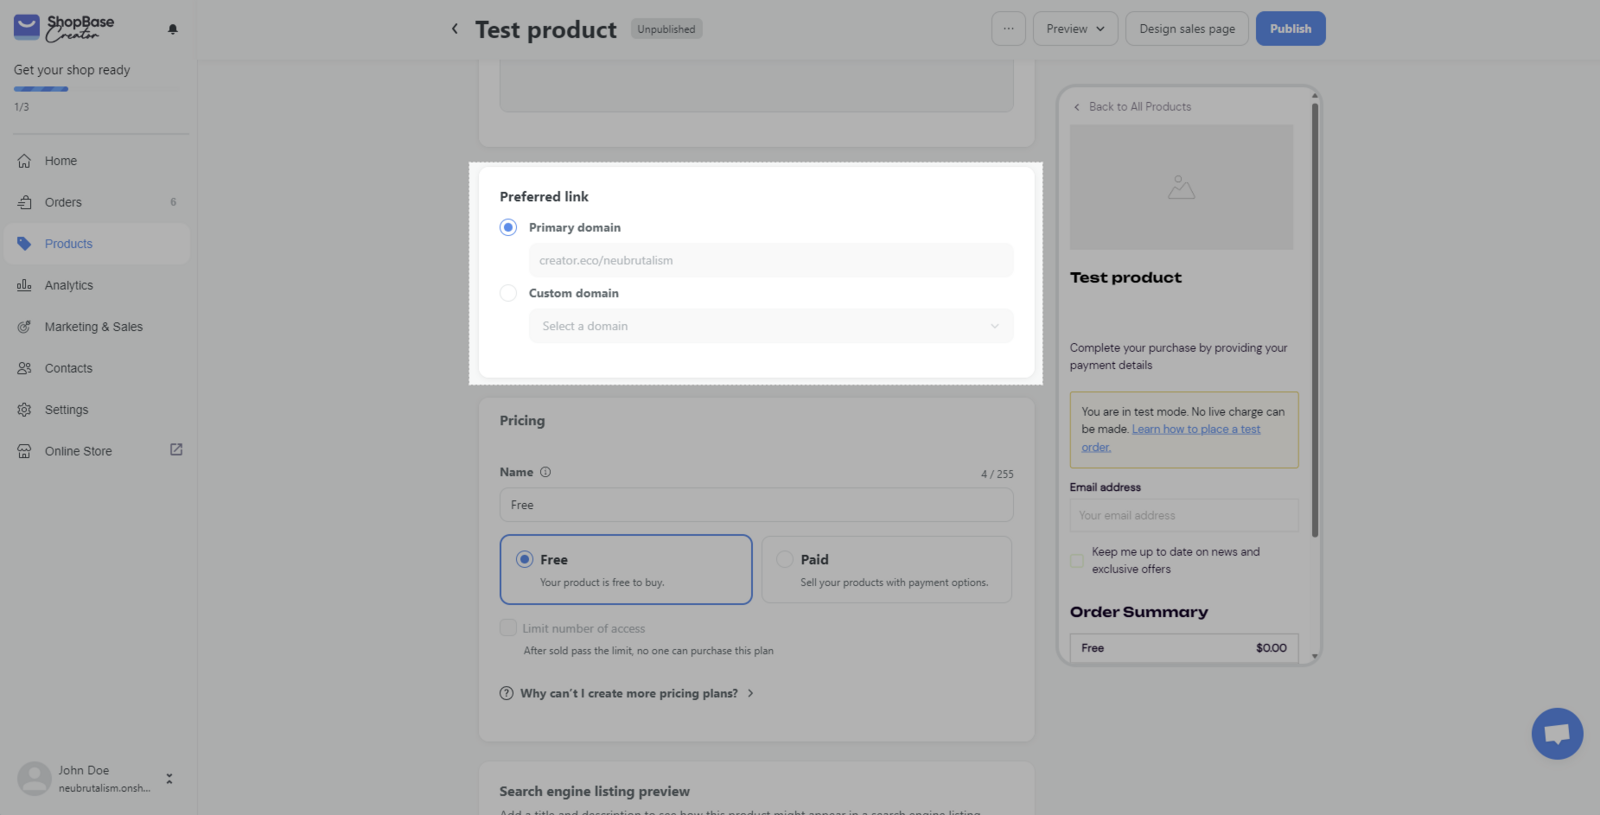
Task: Expand the John Doe account switcher
Action: coord(169,779)
